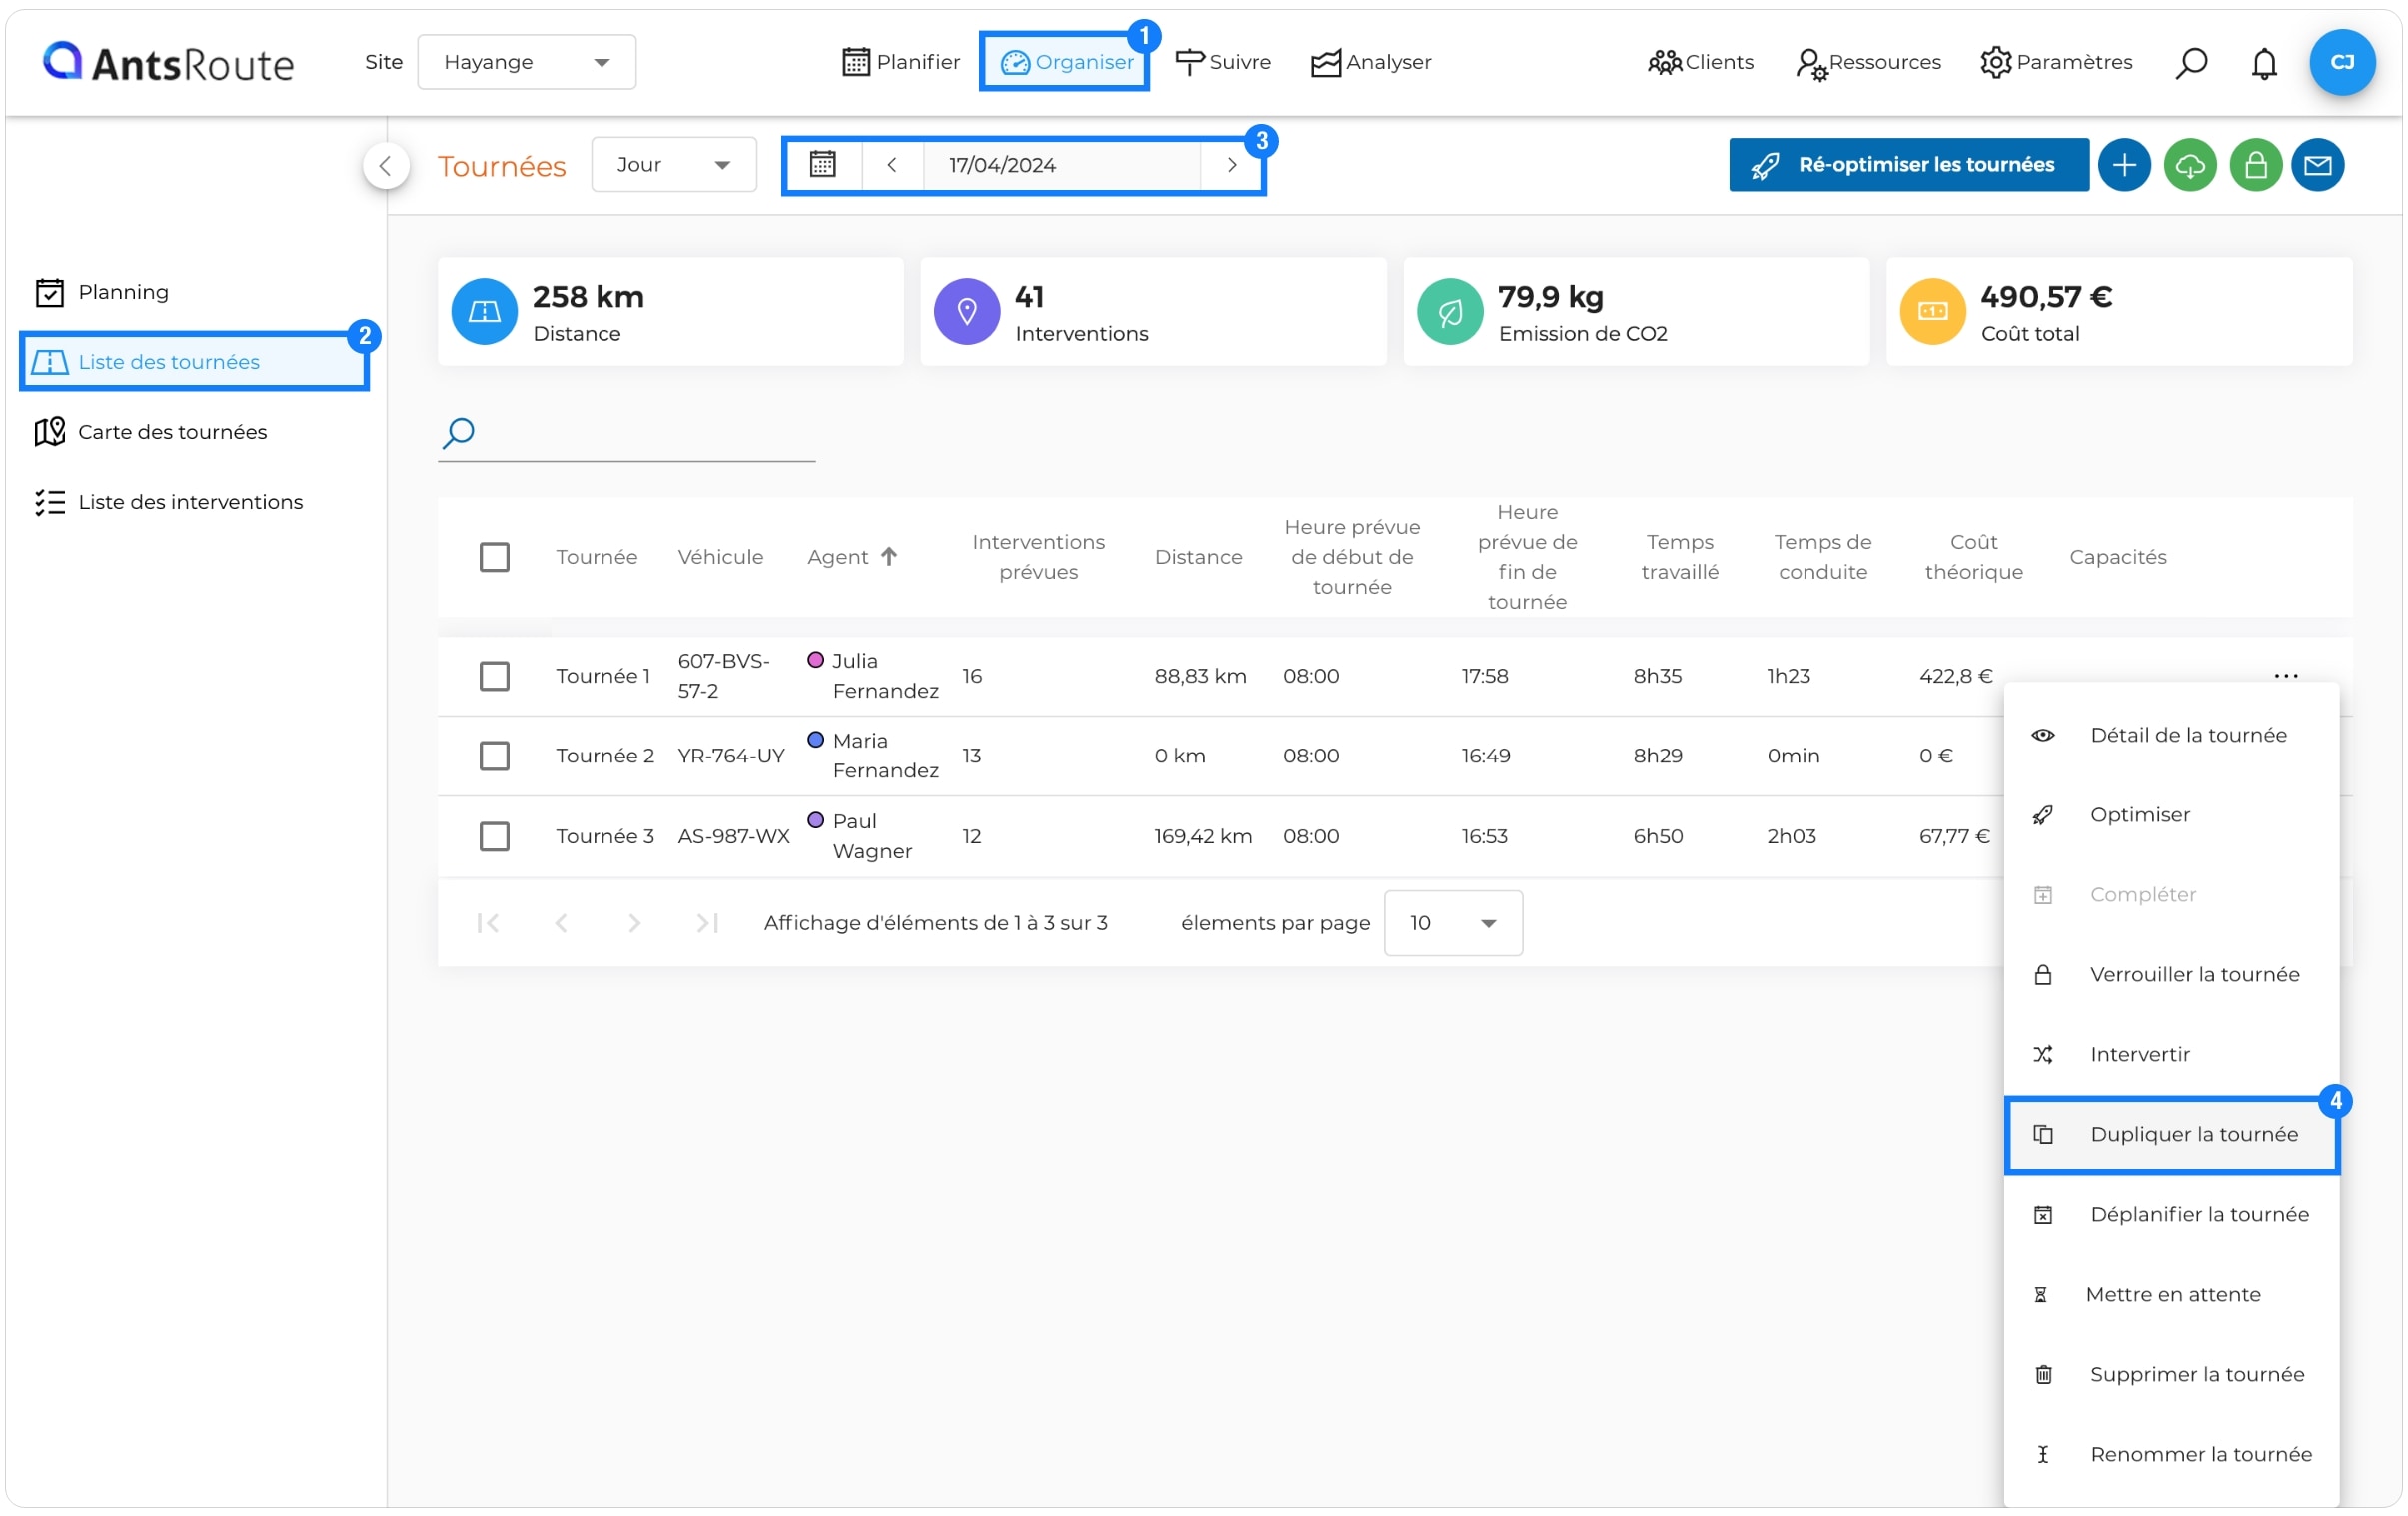Viewport: 2408px width, 1516px height.
Task: Go to the previous day arrow
Action: 892,164
